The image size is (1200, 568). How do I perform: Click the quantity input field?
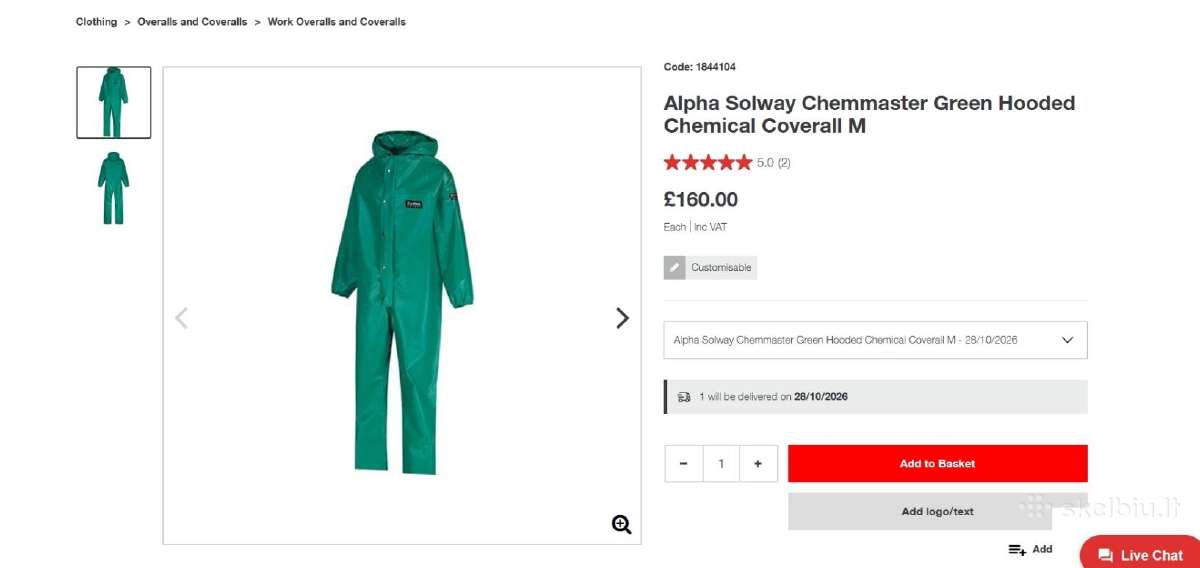point(721,464)
